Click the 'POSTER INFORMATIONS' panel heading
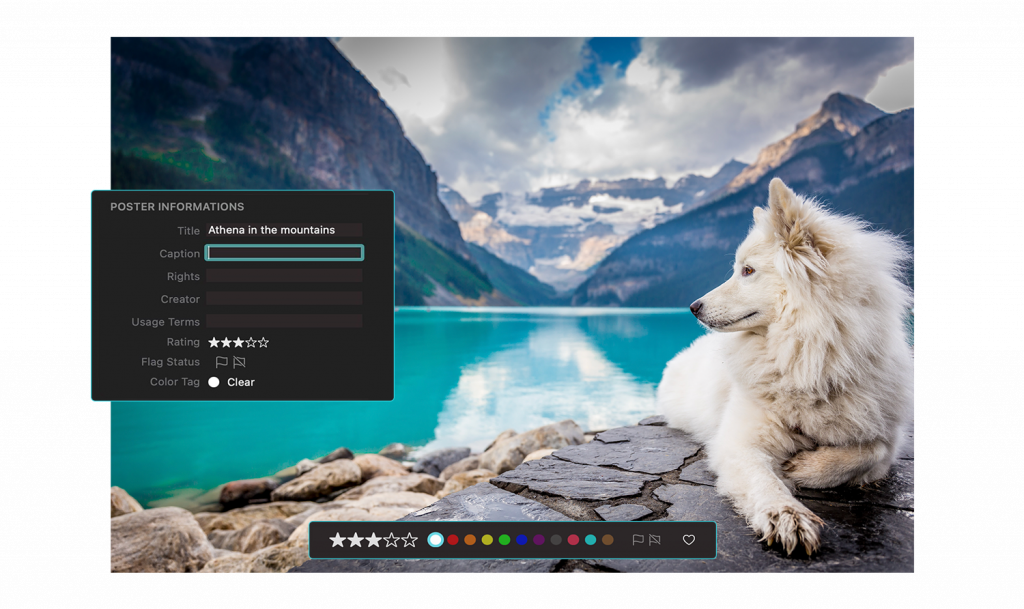This screenshot has height=609, width=1024. (177, 206)
